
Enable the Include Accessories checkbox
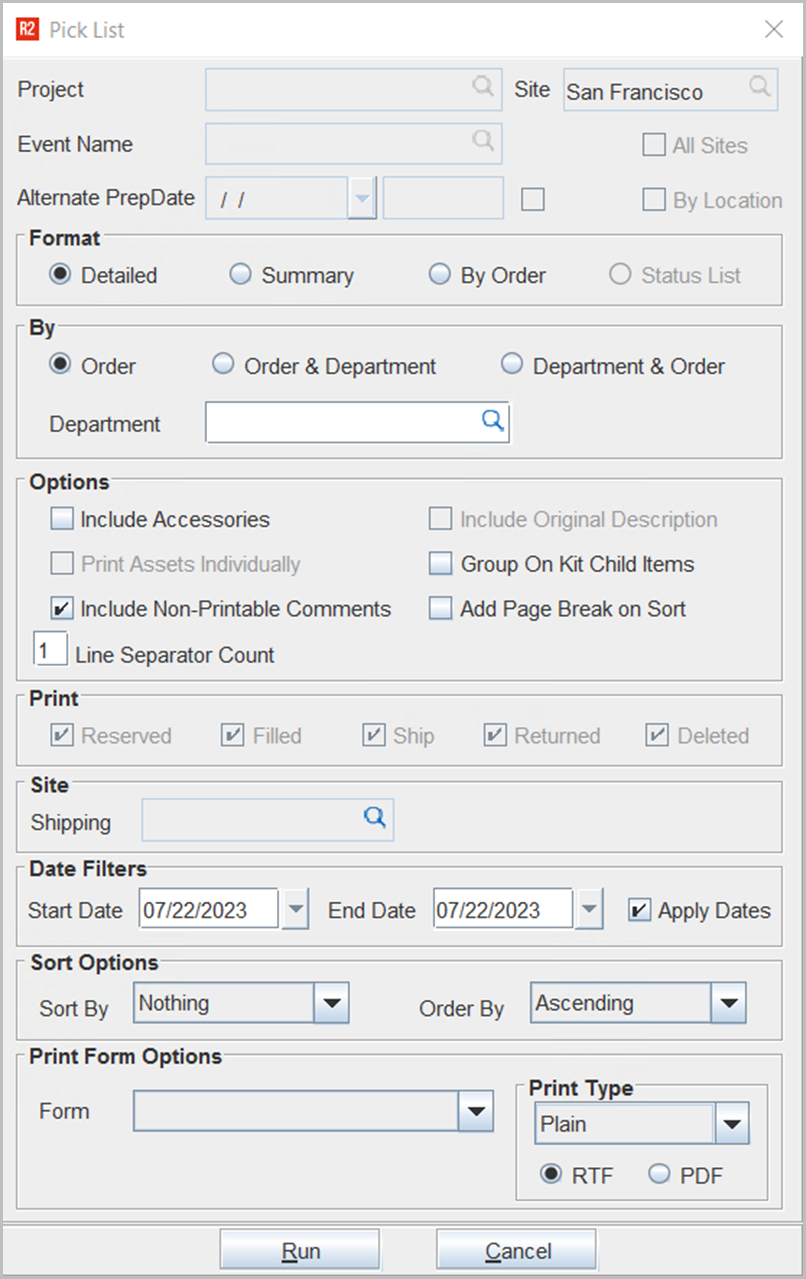[x=63, y=519]
